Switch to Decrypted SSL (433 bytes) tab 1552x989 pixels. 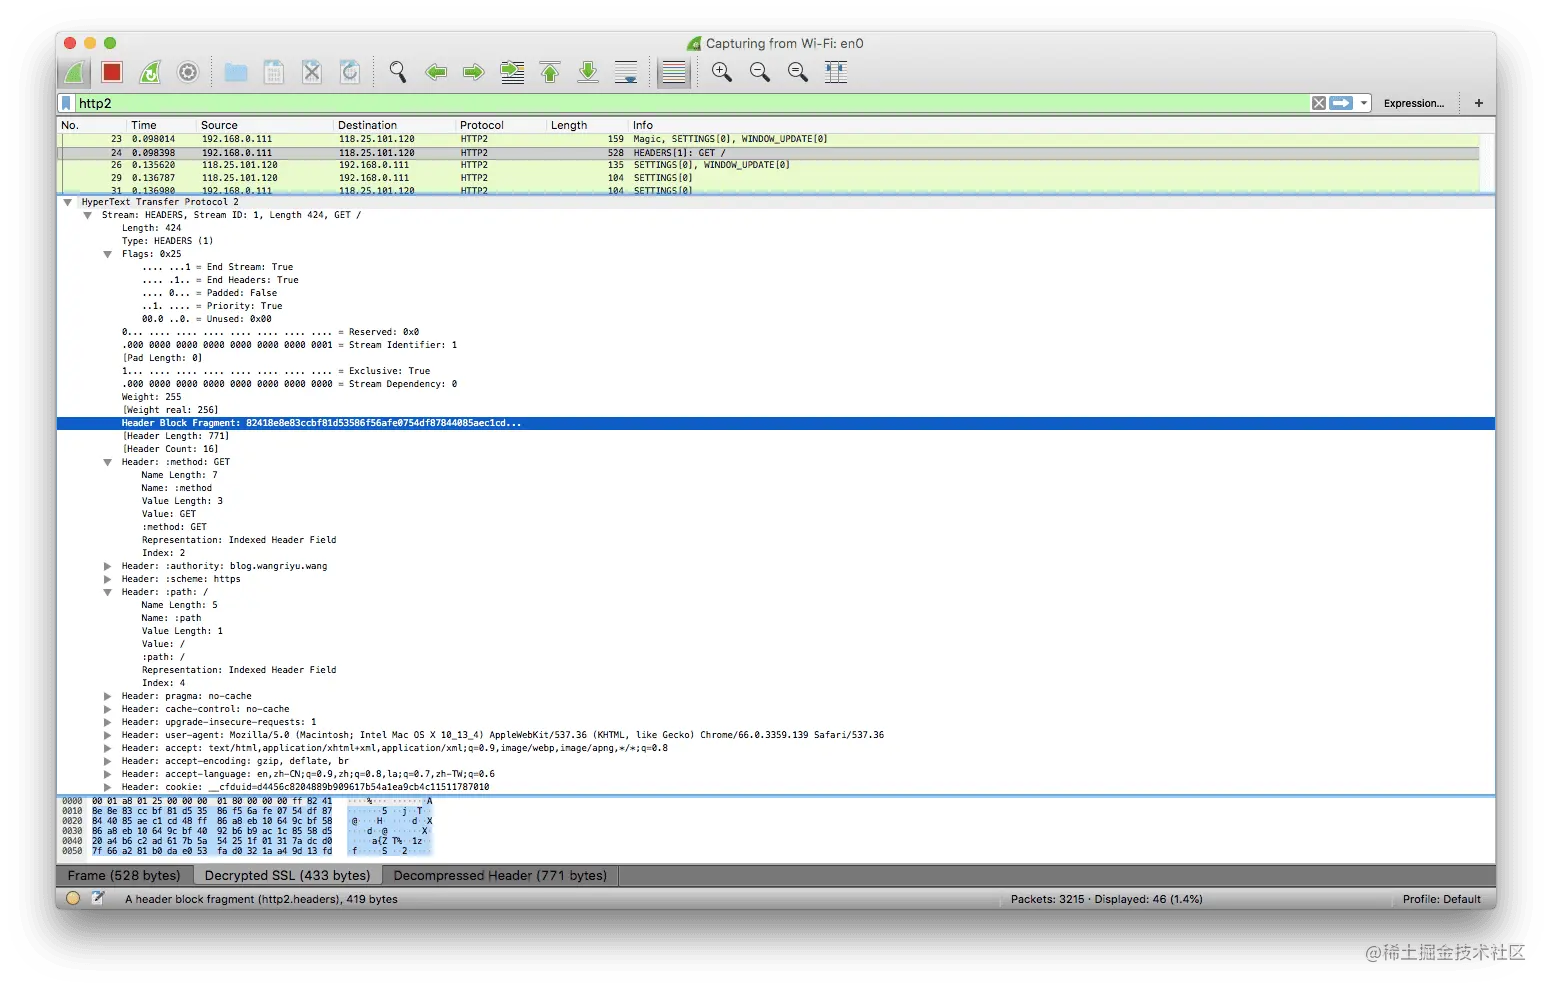287,875
